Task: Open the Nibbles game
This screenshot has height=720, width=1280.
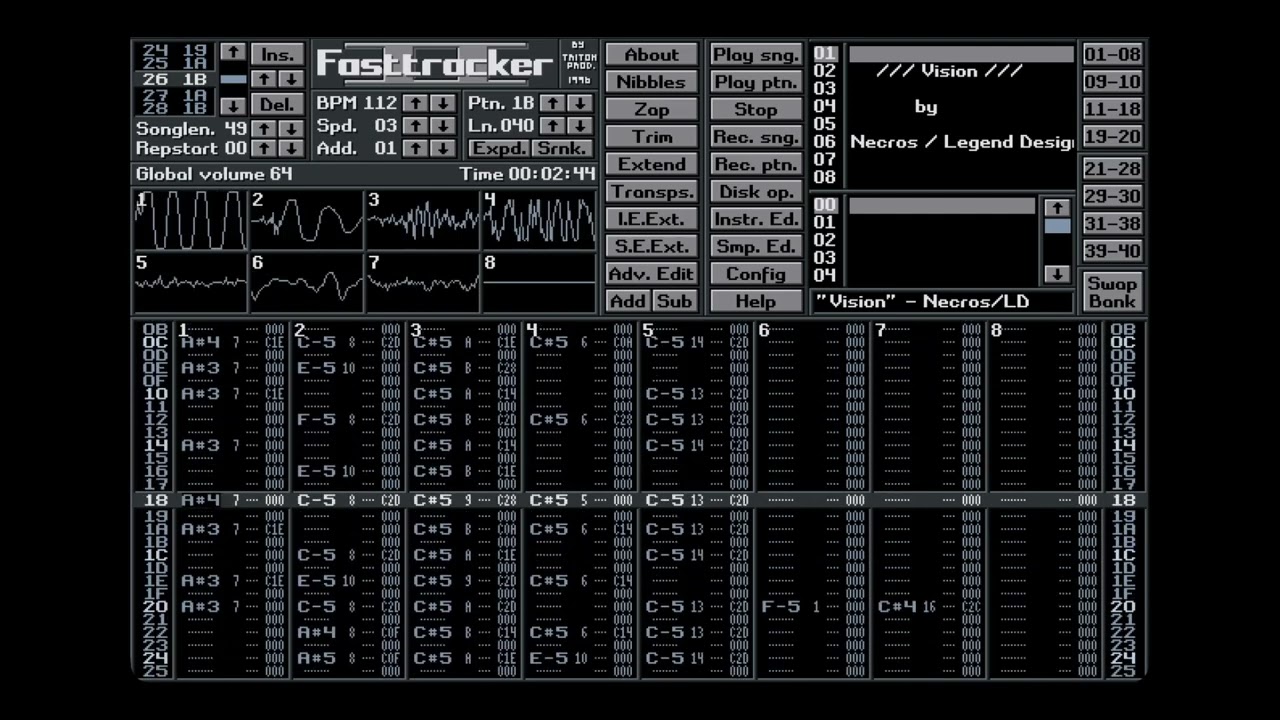Action: [x=651, y=82]
